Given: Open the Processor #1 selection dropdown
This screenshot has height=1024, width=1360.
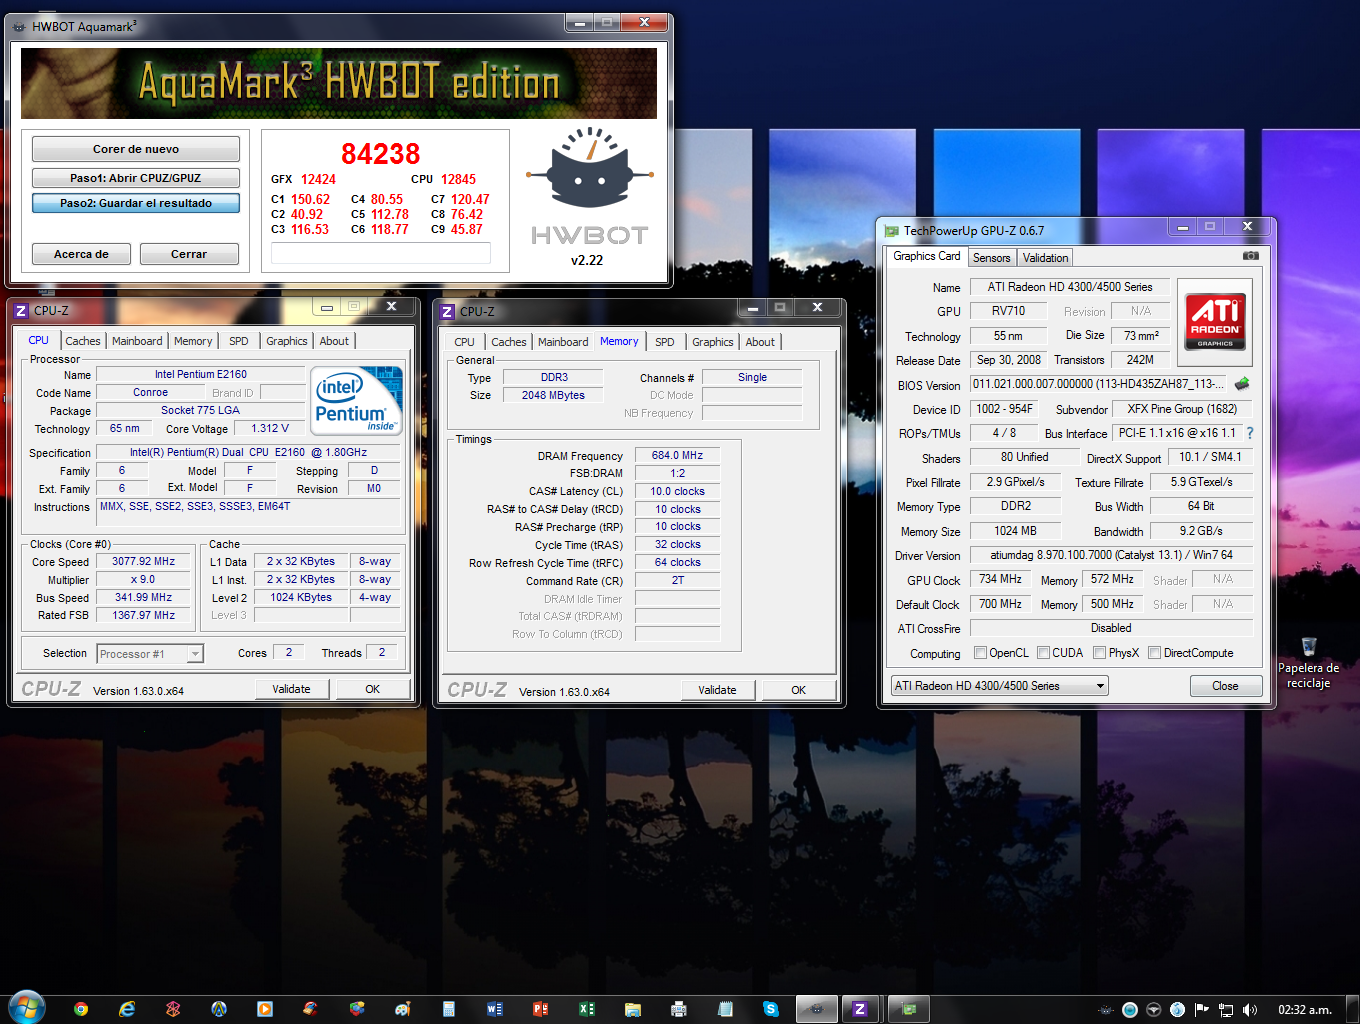Looking at the screenshot, I should point(150,654).
